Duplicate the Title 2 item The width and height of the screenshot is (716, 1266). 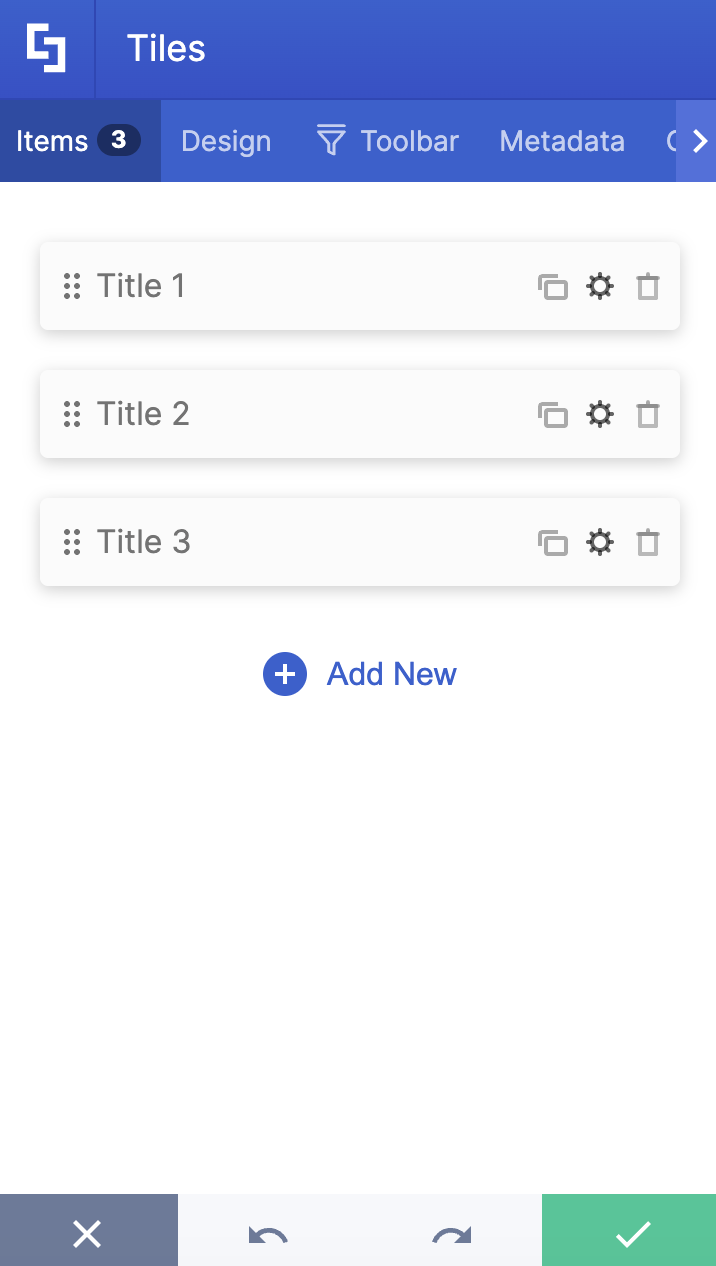tap(553, 414)
